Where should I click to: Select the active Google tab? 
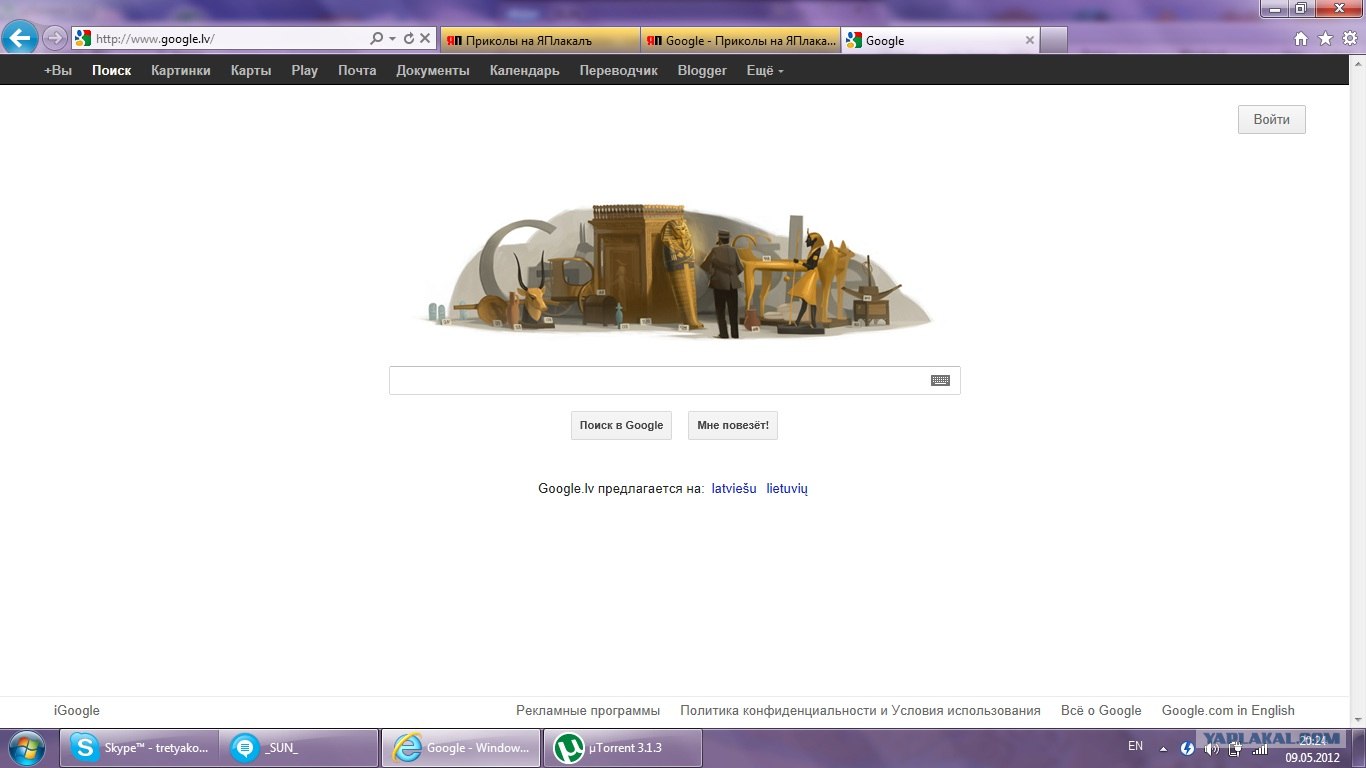940,40
